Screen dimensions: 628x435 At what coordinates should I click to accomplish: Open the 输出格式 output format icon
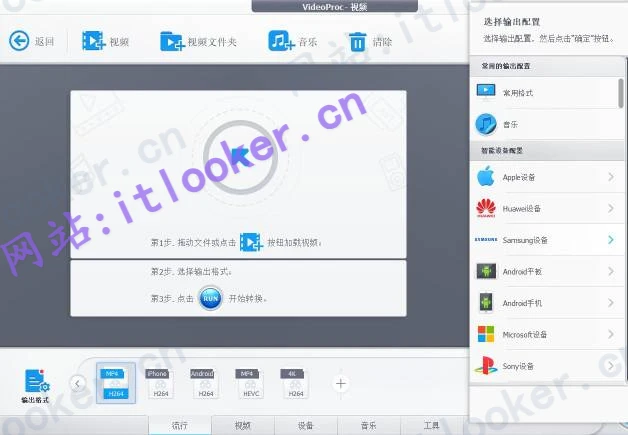pos(36,381)
